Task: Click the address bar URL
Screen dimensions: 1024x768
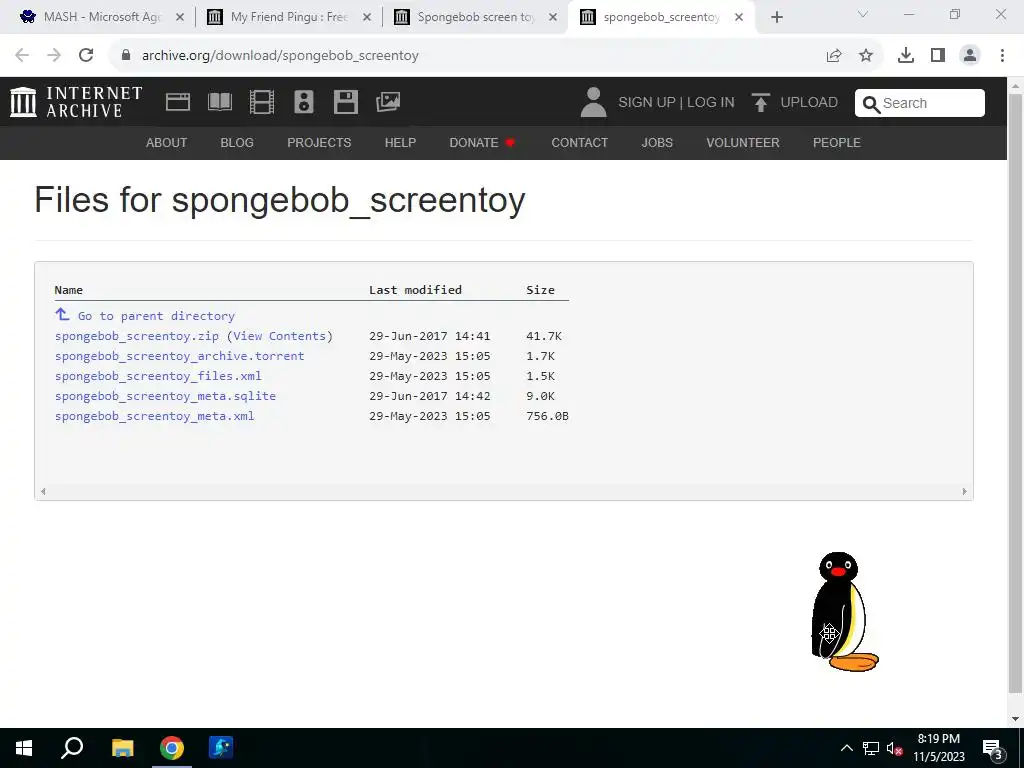Action: click(280, 56)
